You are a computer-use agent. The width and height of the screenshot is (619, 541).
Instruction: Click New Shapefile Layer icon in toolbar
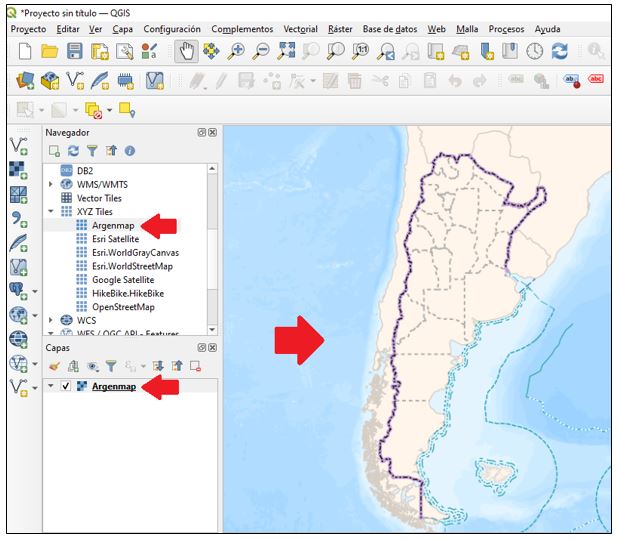click(75, 81)
